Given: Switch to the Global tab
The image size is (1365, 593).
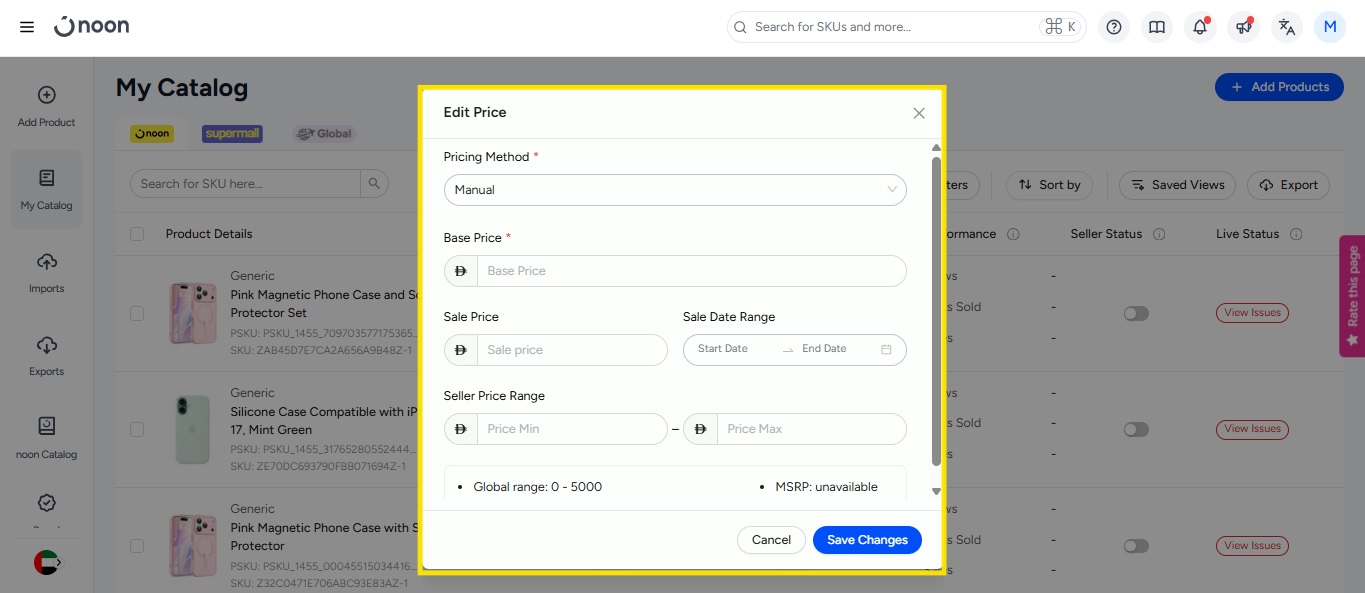Looking at the screenshot, I should (x=324, y=134).
